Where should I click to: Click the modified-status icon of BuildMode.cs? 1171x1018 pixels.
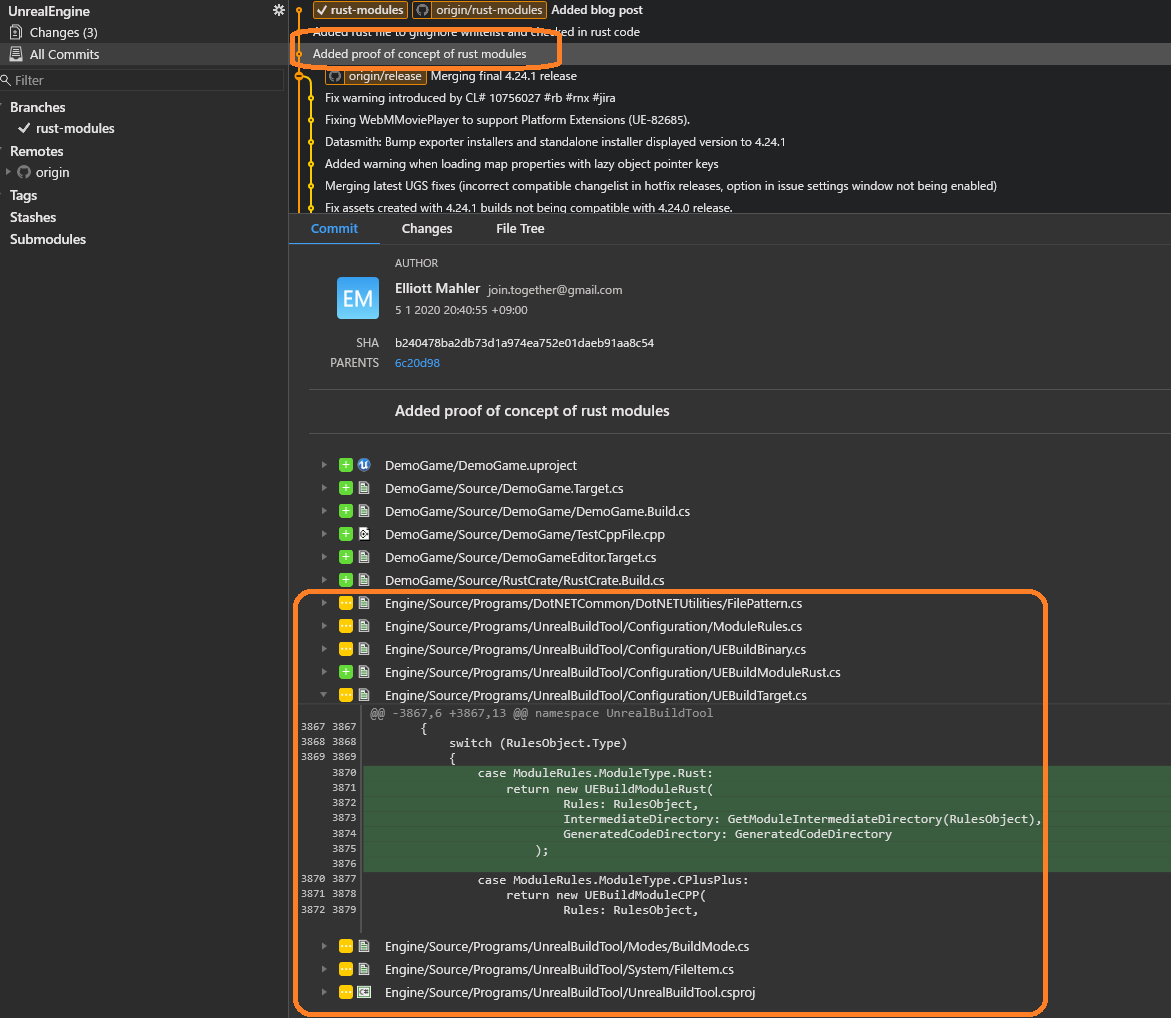click(x=346, y=946)
